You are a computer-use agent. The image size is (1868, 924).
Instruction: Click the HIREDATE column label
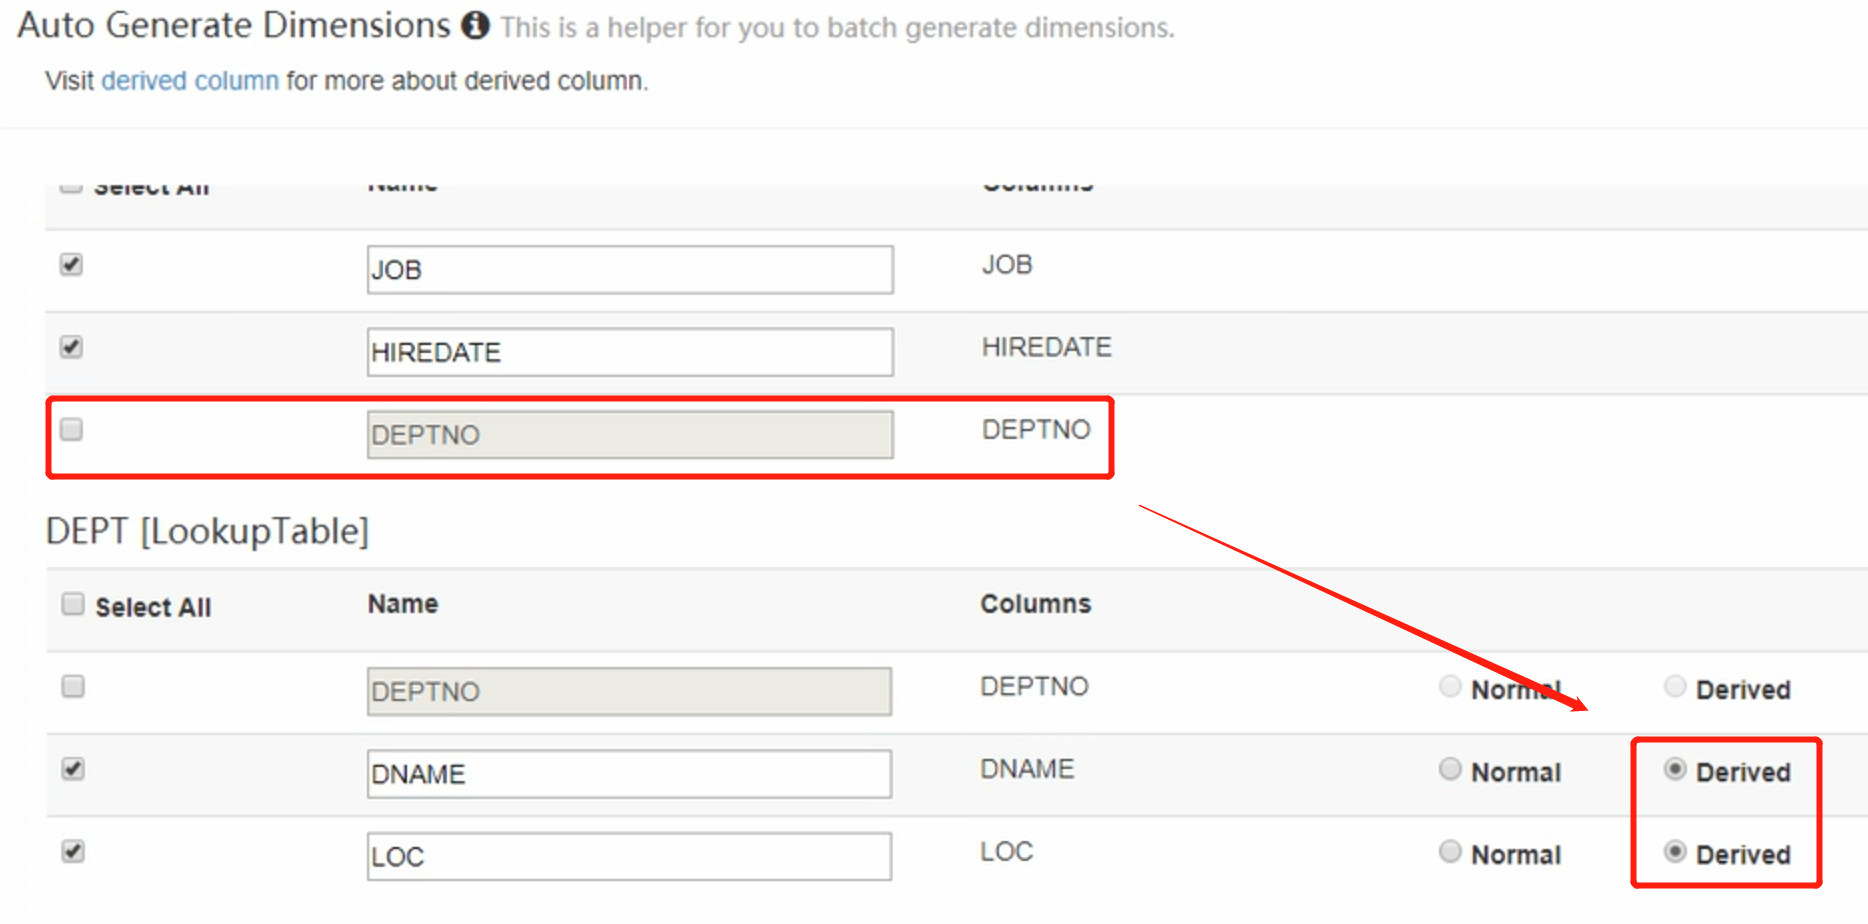[1046, 347]
